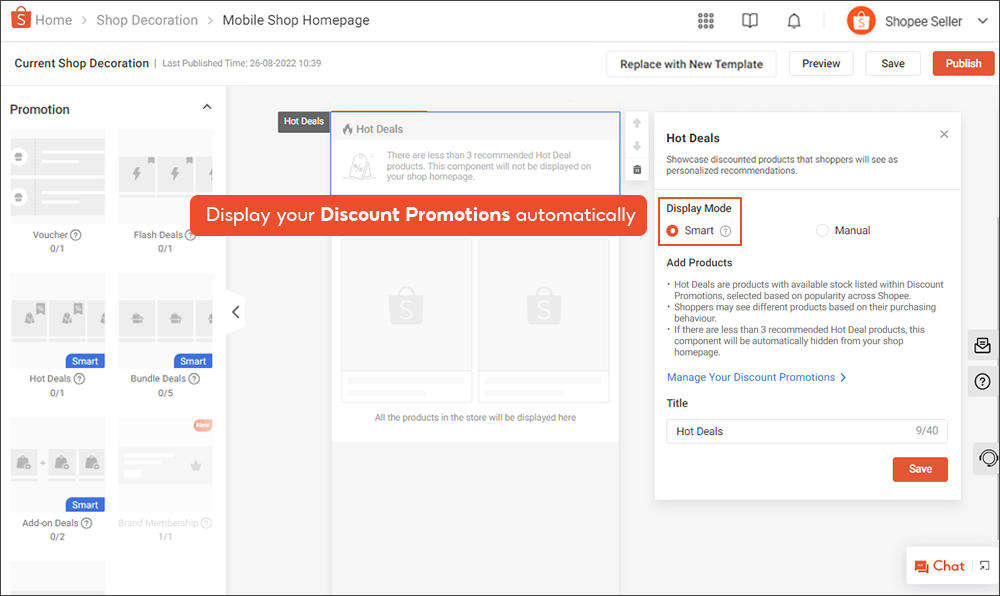Click the Shopee logo icon
The height and width of the screenshot is (596, 1000).
click(x=18, y=20)
